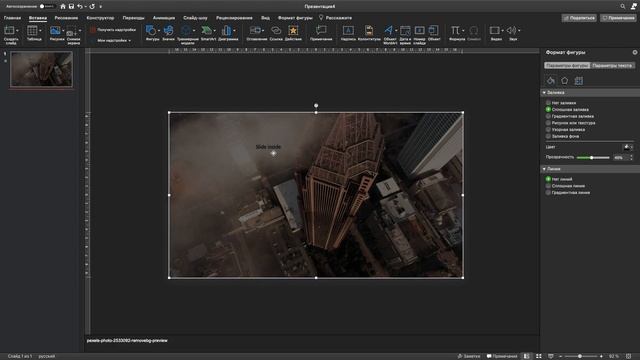
Task: Open search with the magnifier icon
Action: coord(623,7)
